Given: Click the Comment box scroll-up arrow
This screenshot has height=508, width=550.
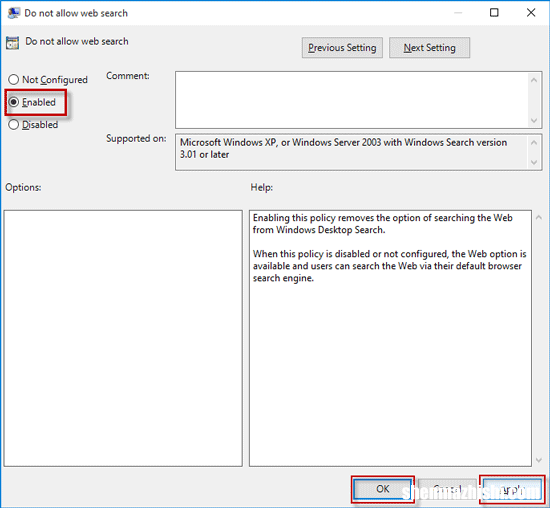Looking at the screenshot, I should tap(534, 80).
